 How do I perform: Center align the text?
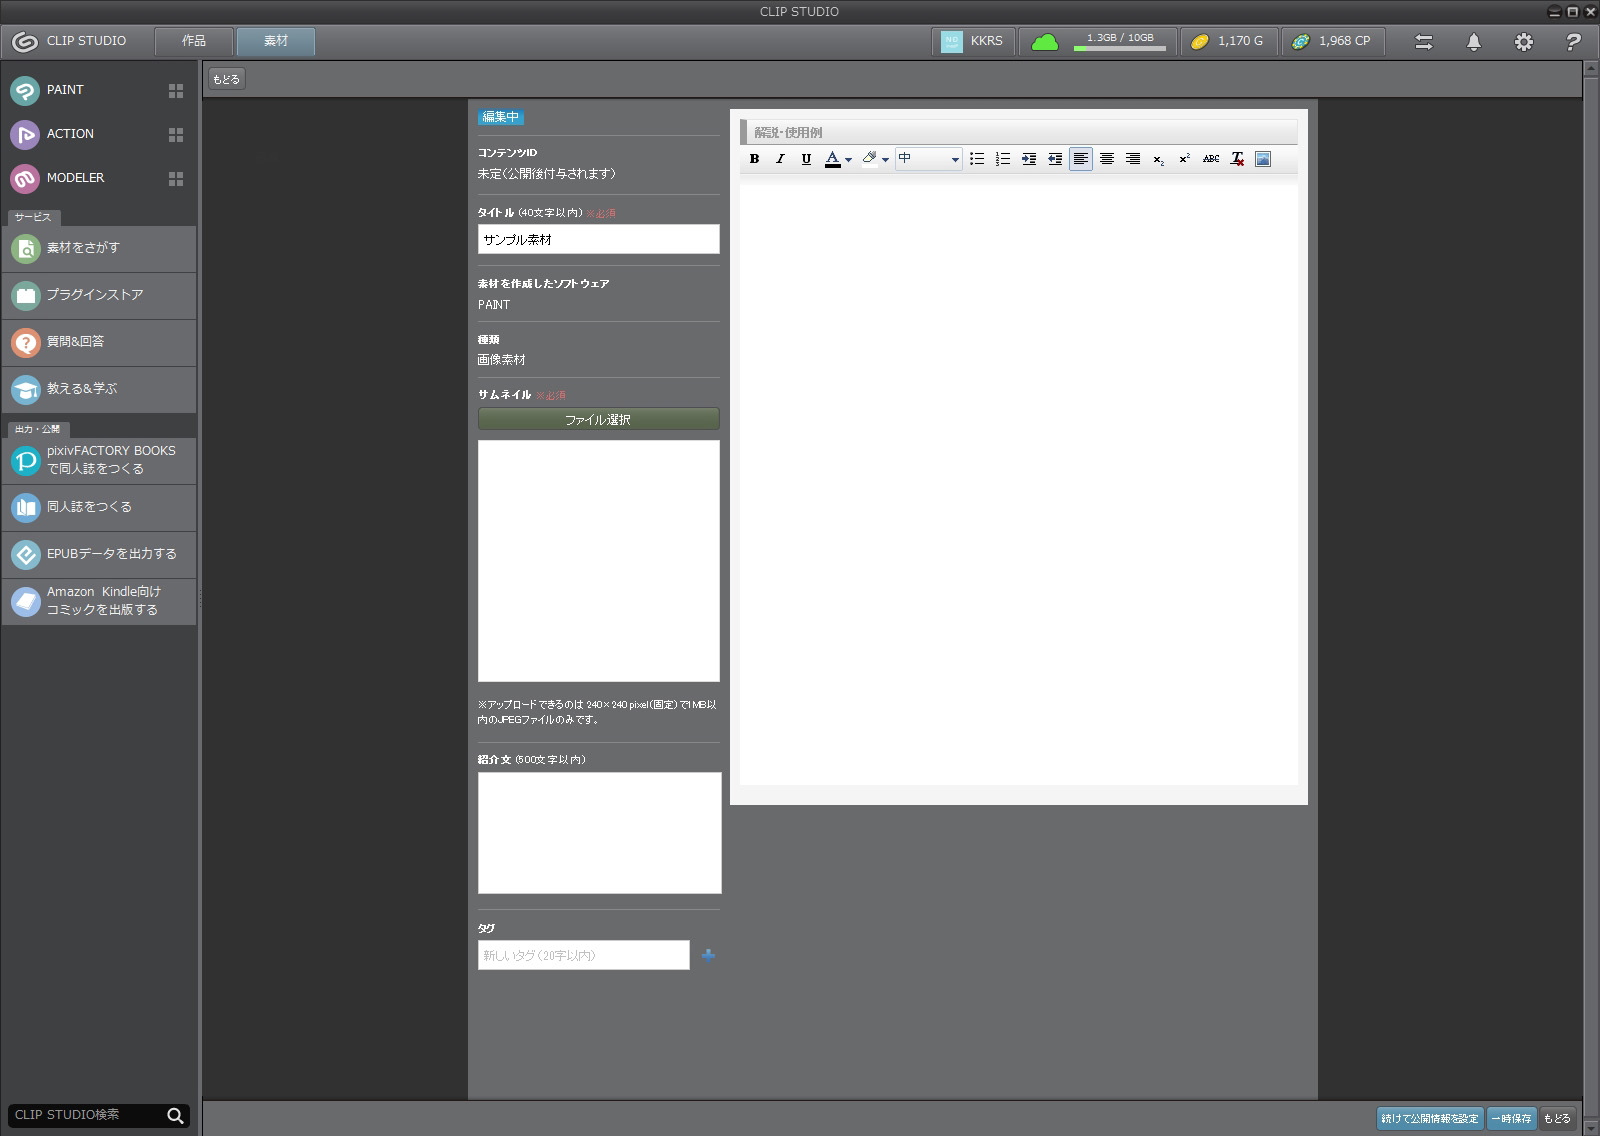(1107, 159)
